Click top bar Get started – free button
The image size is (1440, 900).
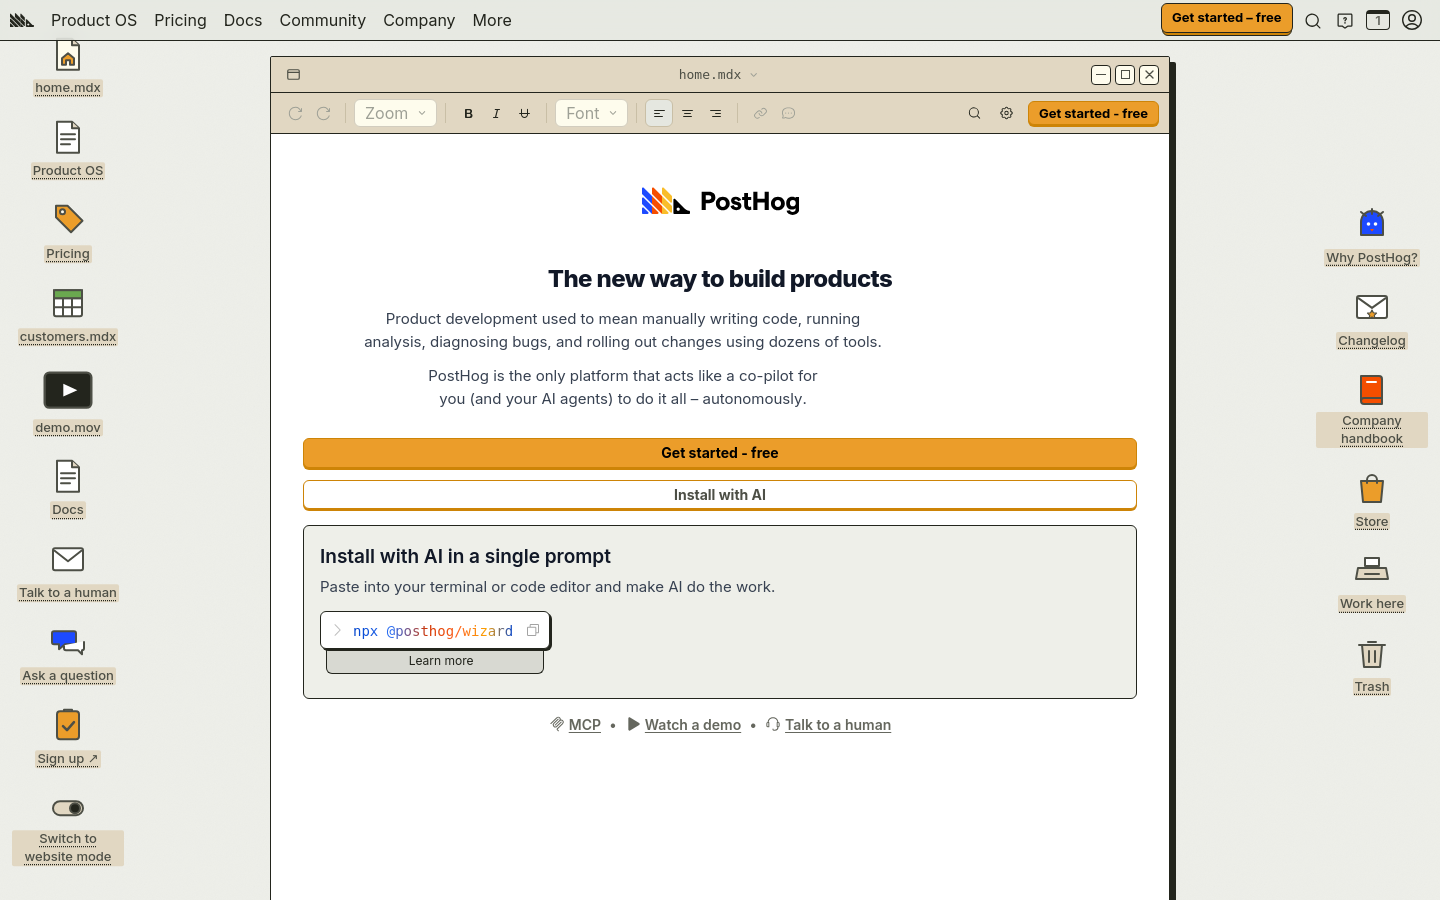[x=1226, y=18]
